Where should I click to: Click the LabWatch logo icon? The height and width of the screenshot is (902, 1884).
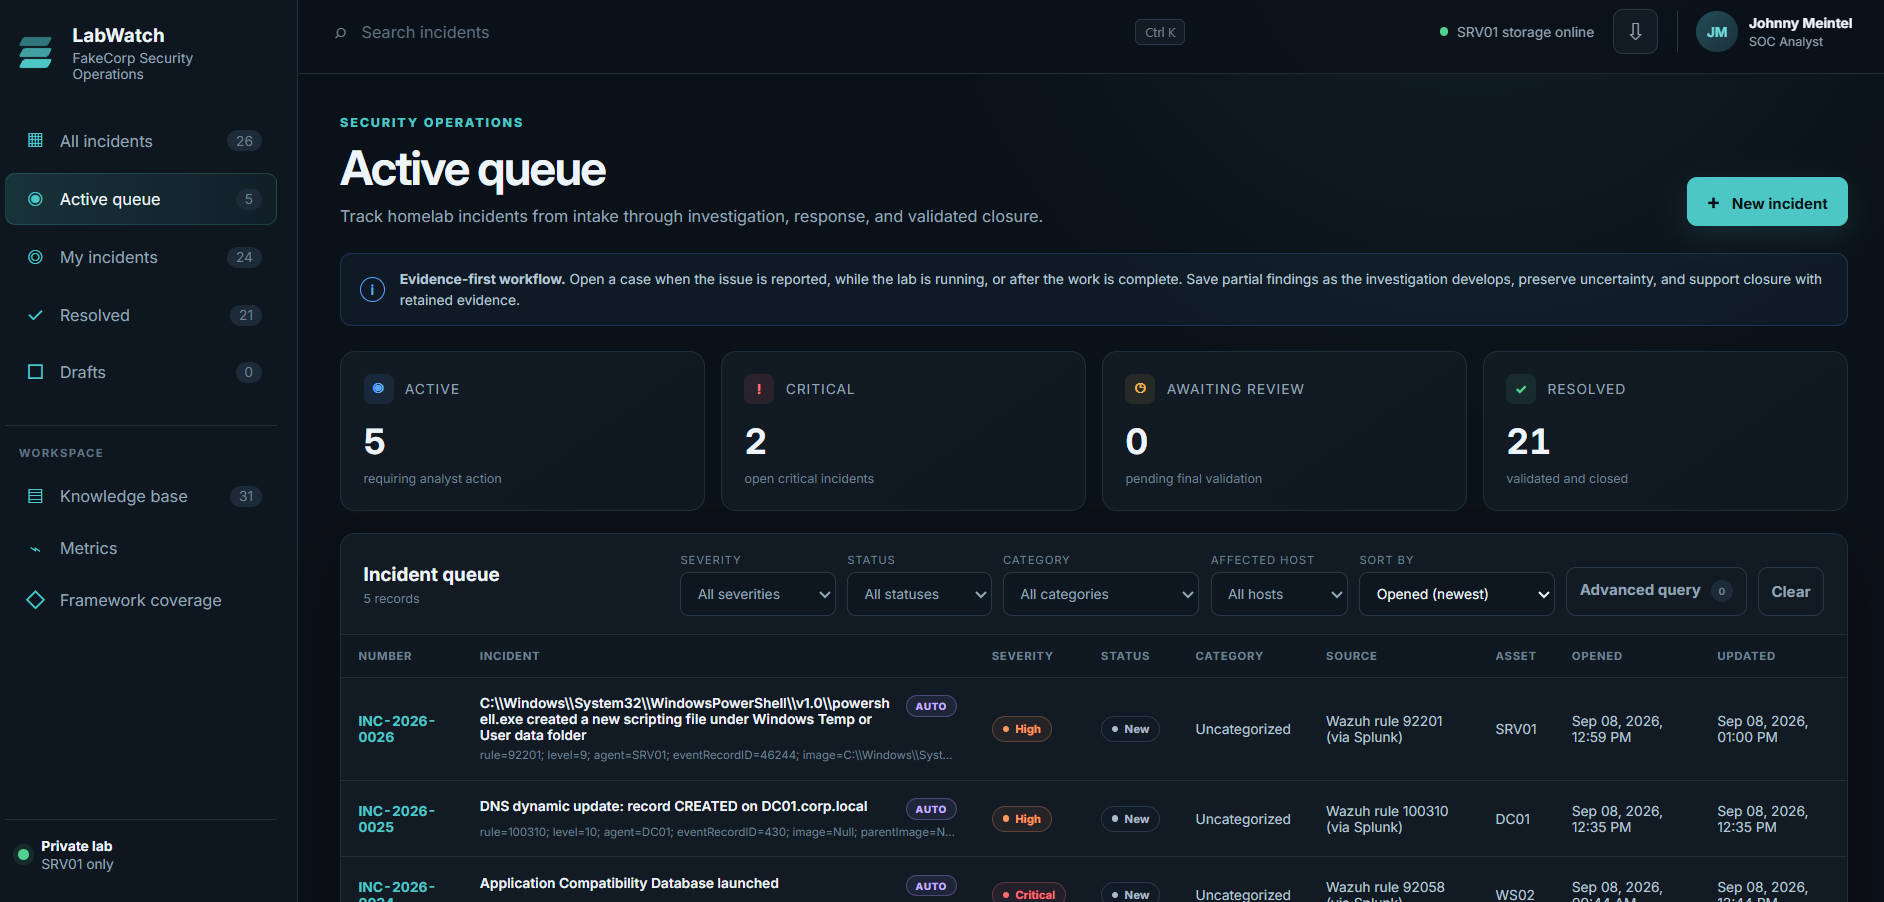point(36,52)
